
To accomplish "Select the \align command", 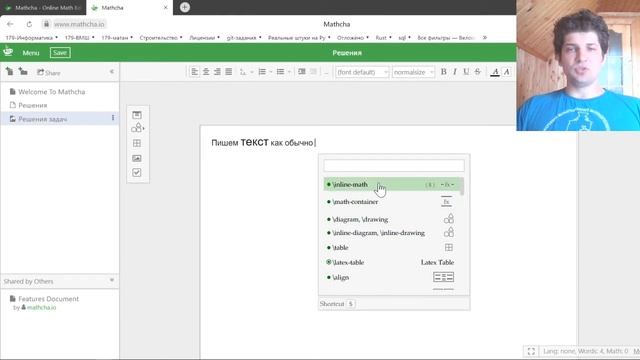I will (x=392, y=278).
